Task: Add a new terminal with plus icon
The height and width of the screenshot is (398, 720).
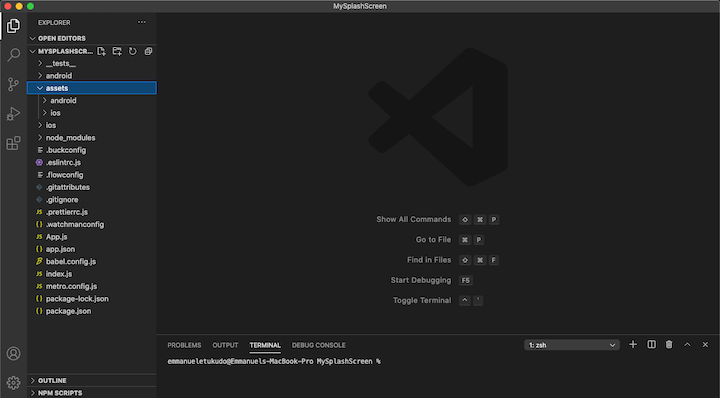Action: tap(633, 344)
